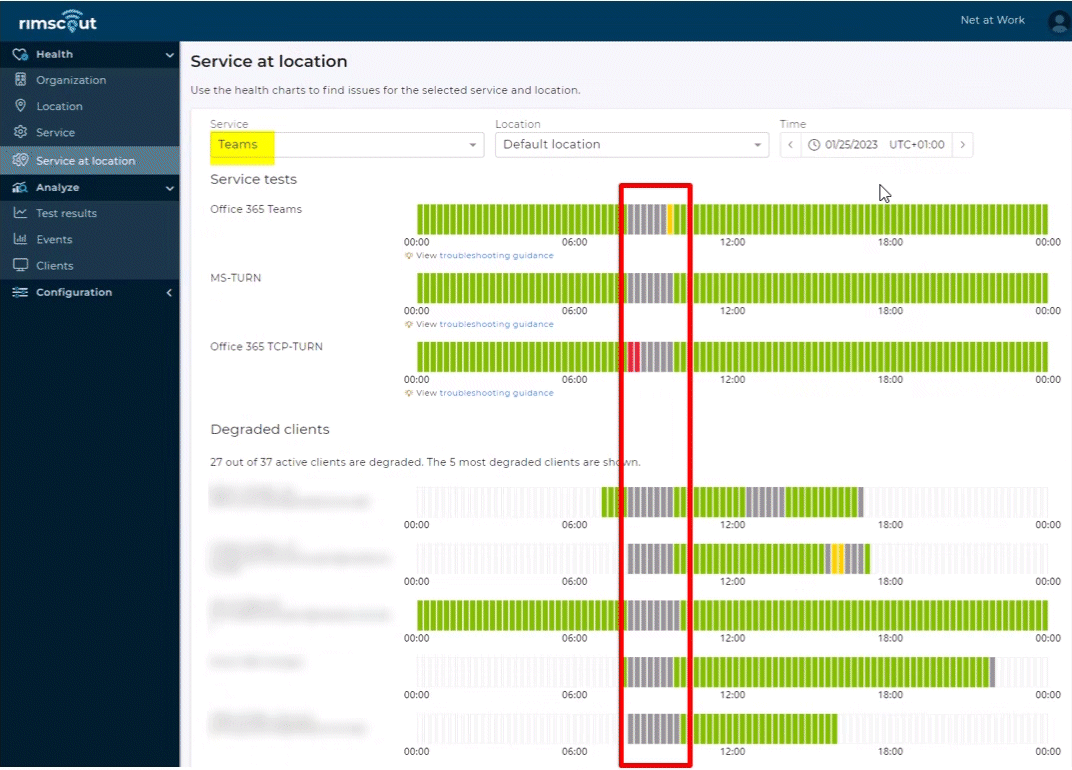Go to next day in Time picker
The width and height of the screenshot is (1072, 770).
point(963,144)
